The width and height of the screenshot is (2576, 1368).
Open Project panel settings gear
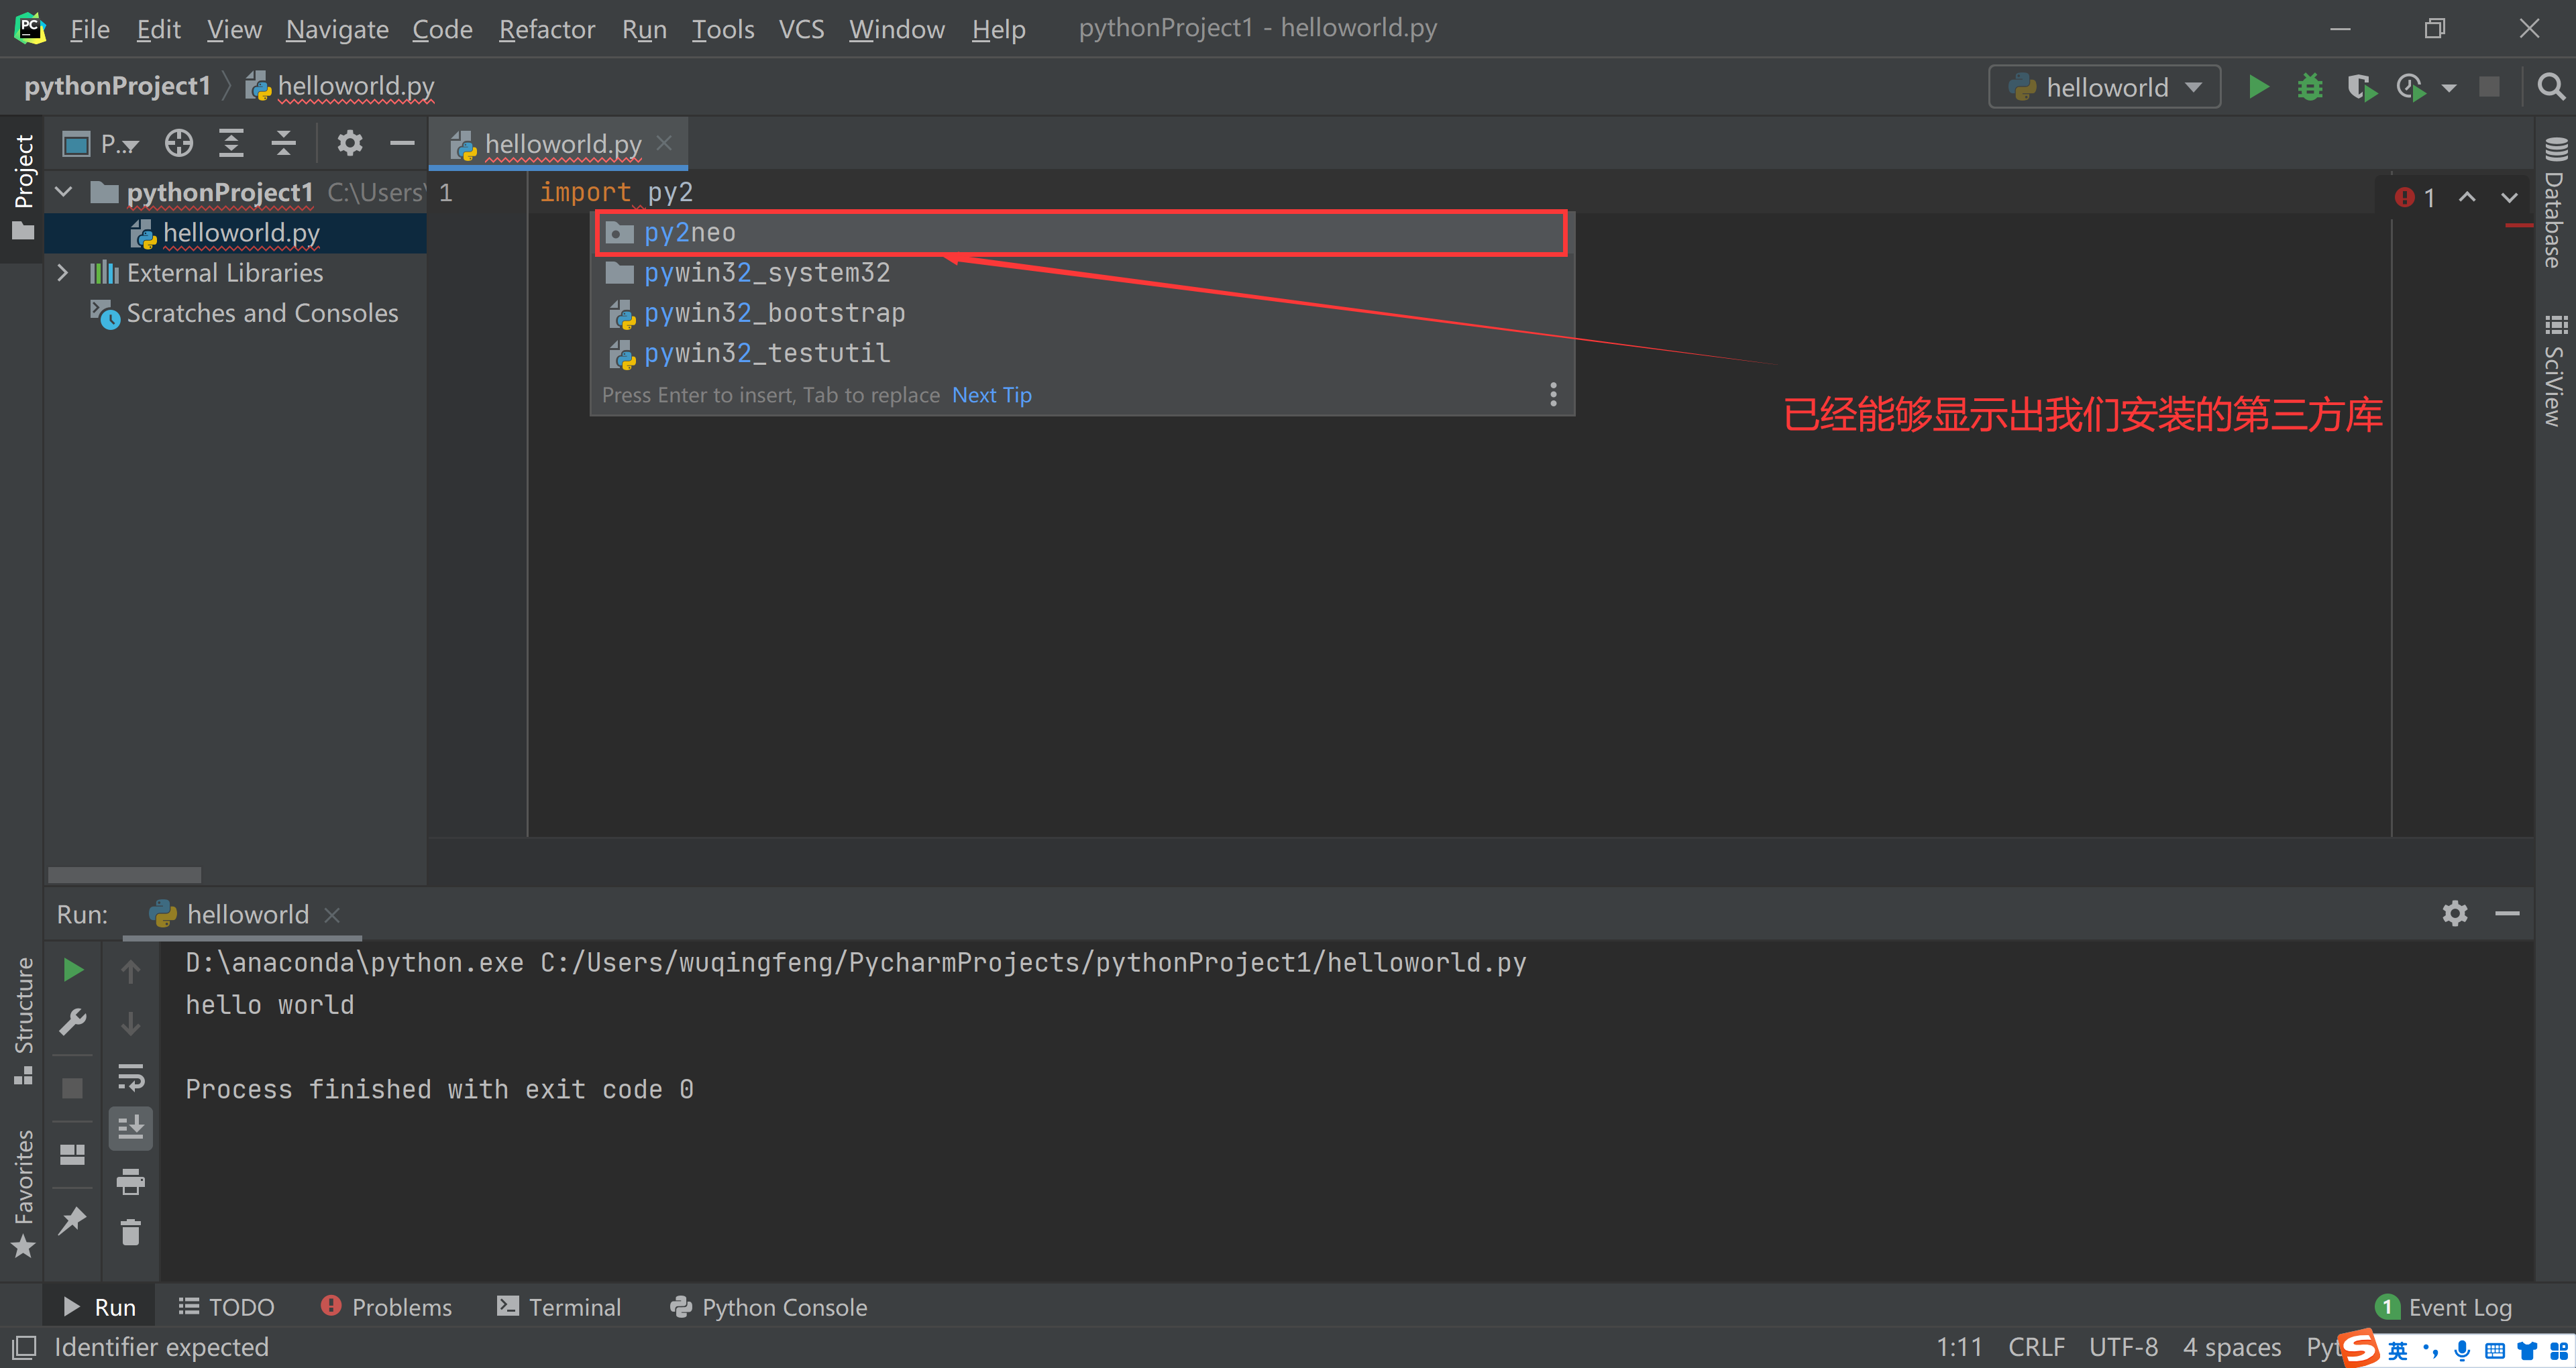349,143
